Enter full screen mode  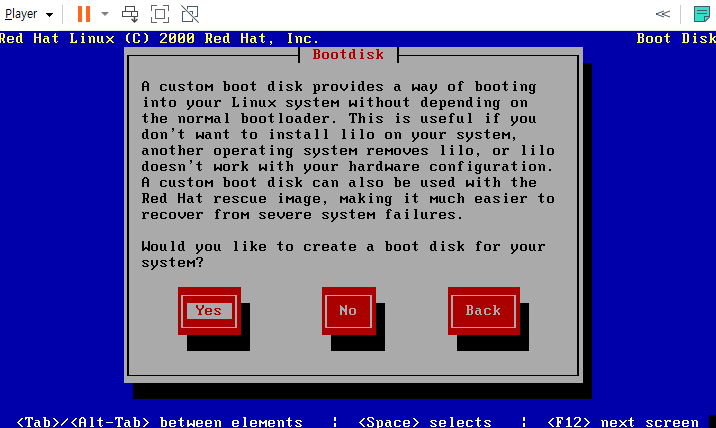(160, 14)
